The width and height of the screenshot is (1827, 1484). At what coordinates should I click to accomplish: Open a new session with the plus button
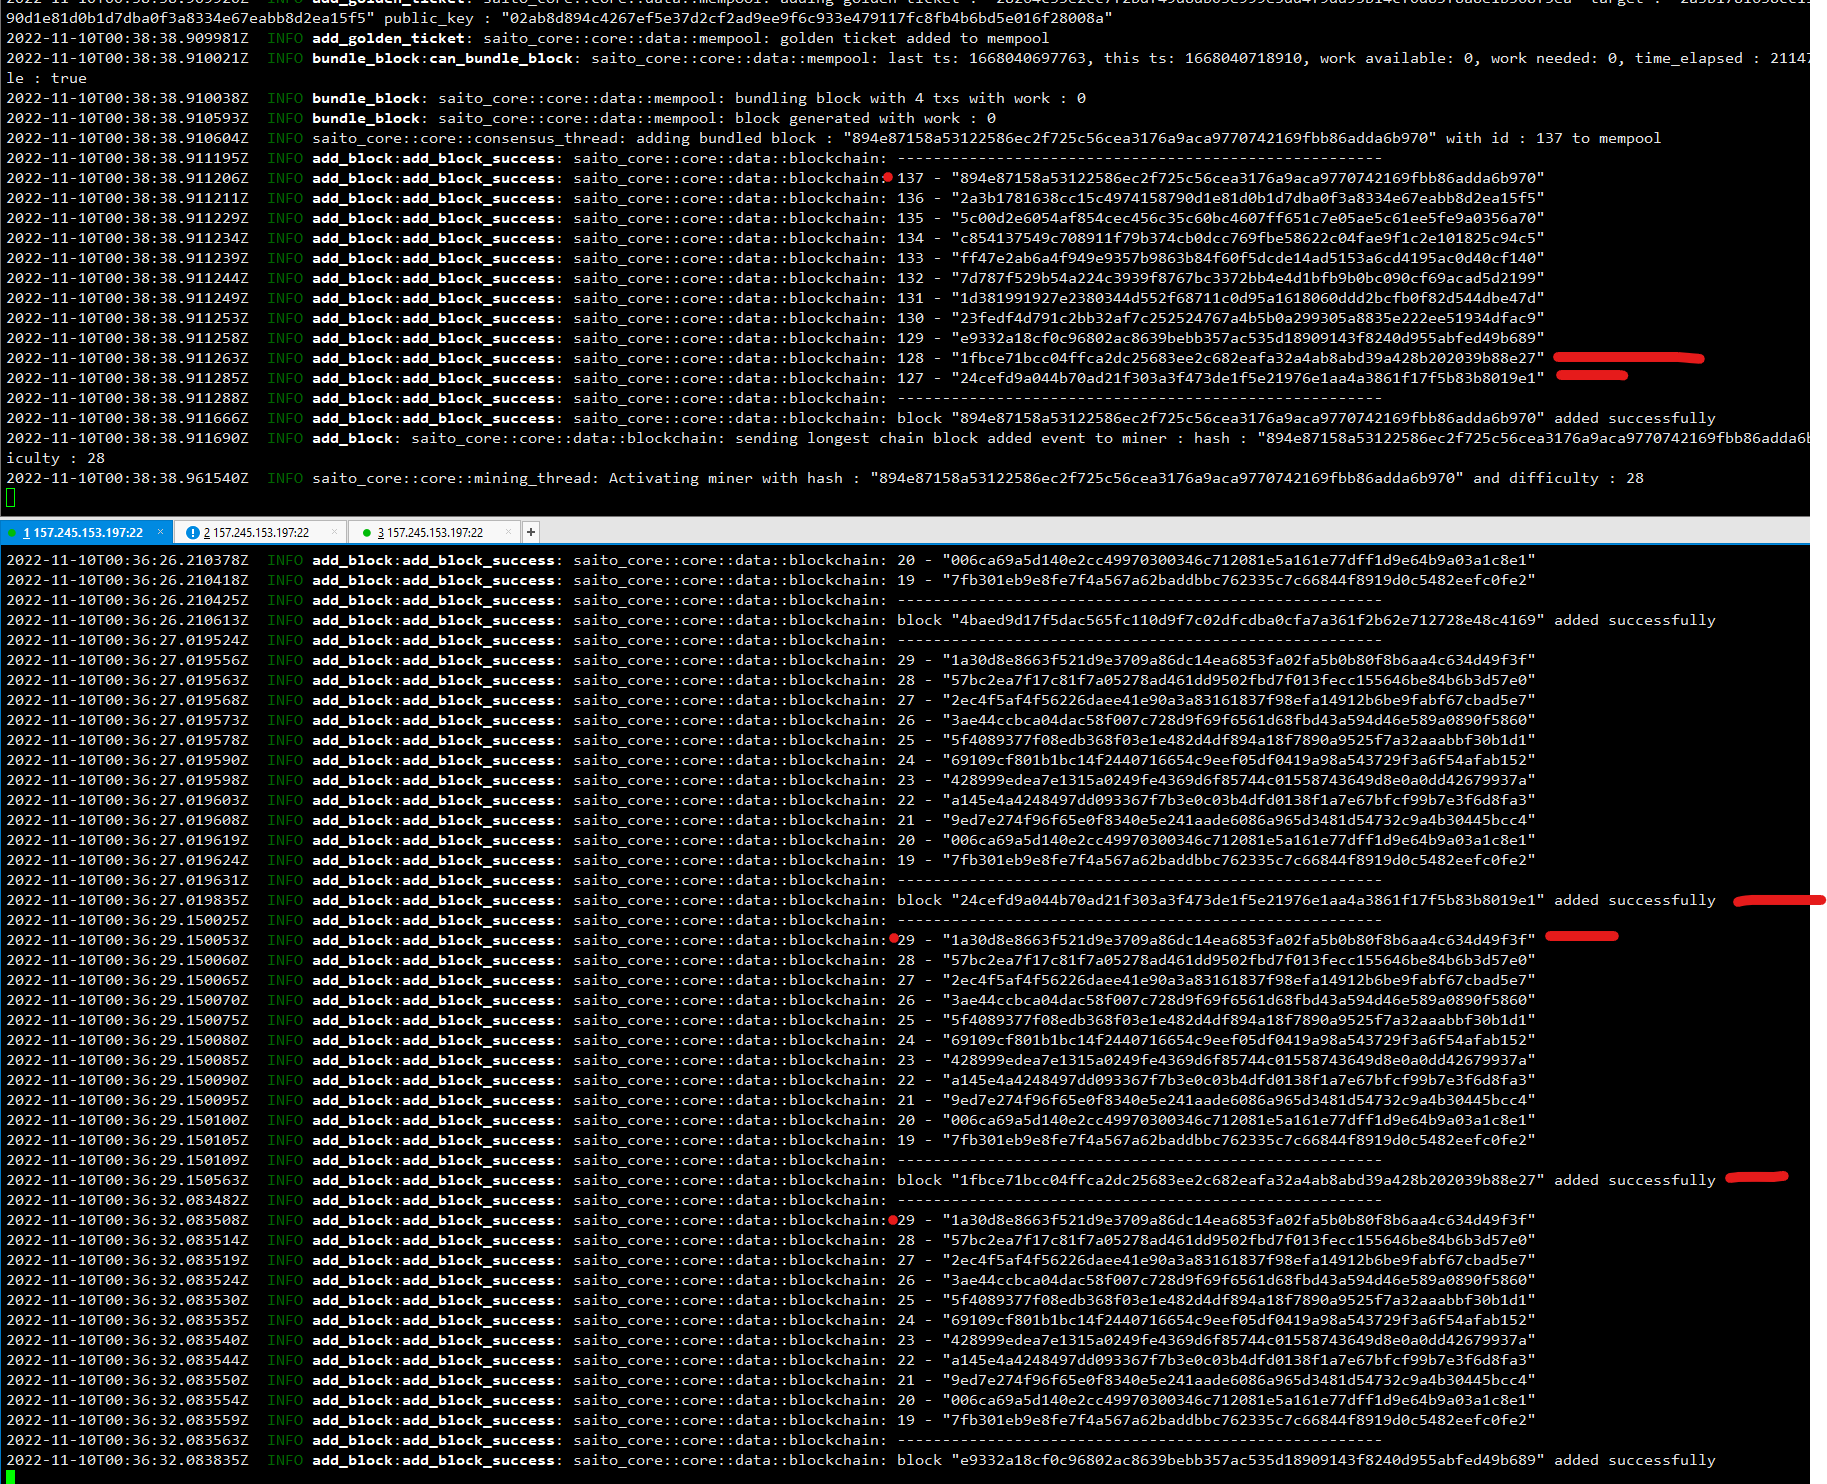pos(531,532)
